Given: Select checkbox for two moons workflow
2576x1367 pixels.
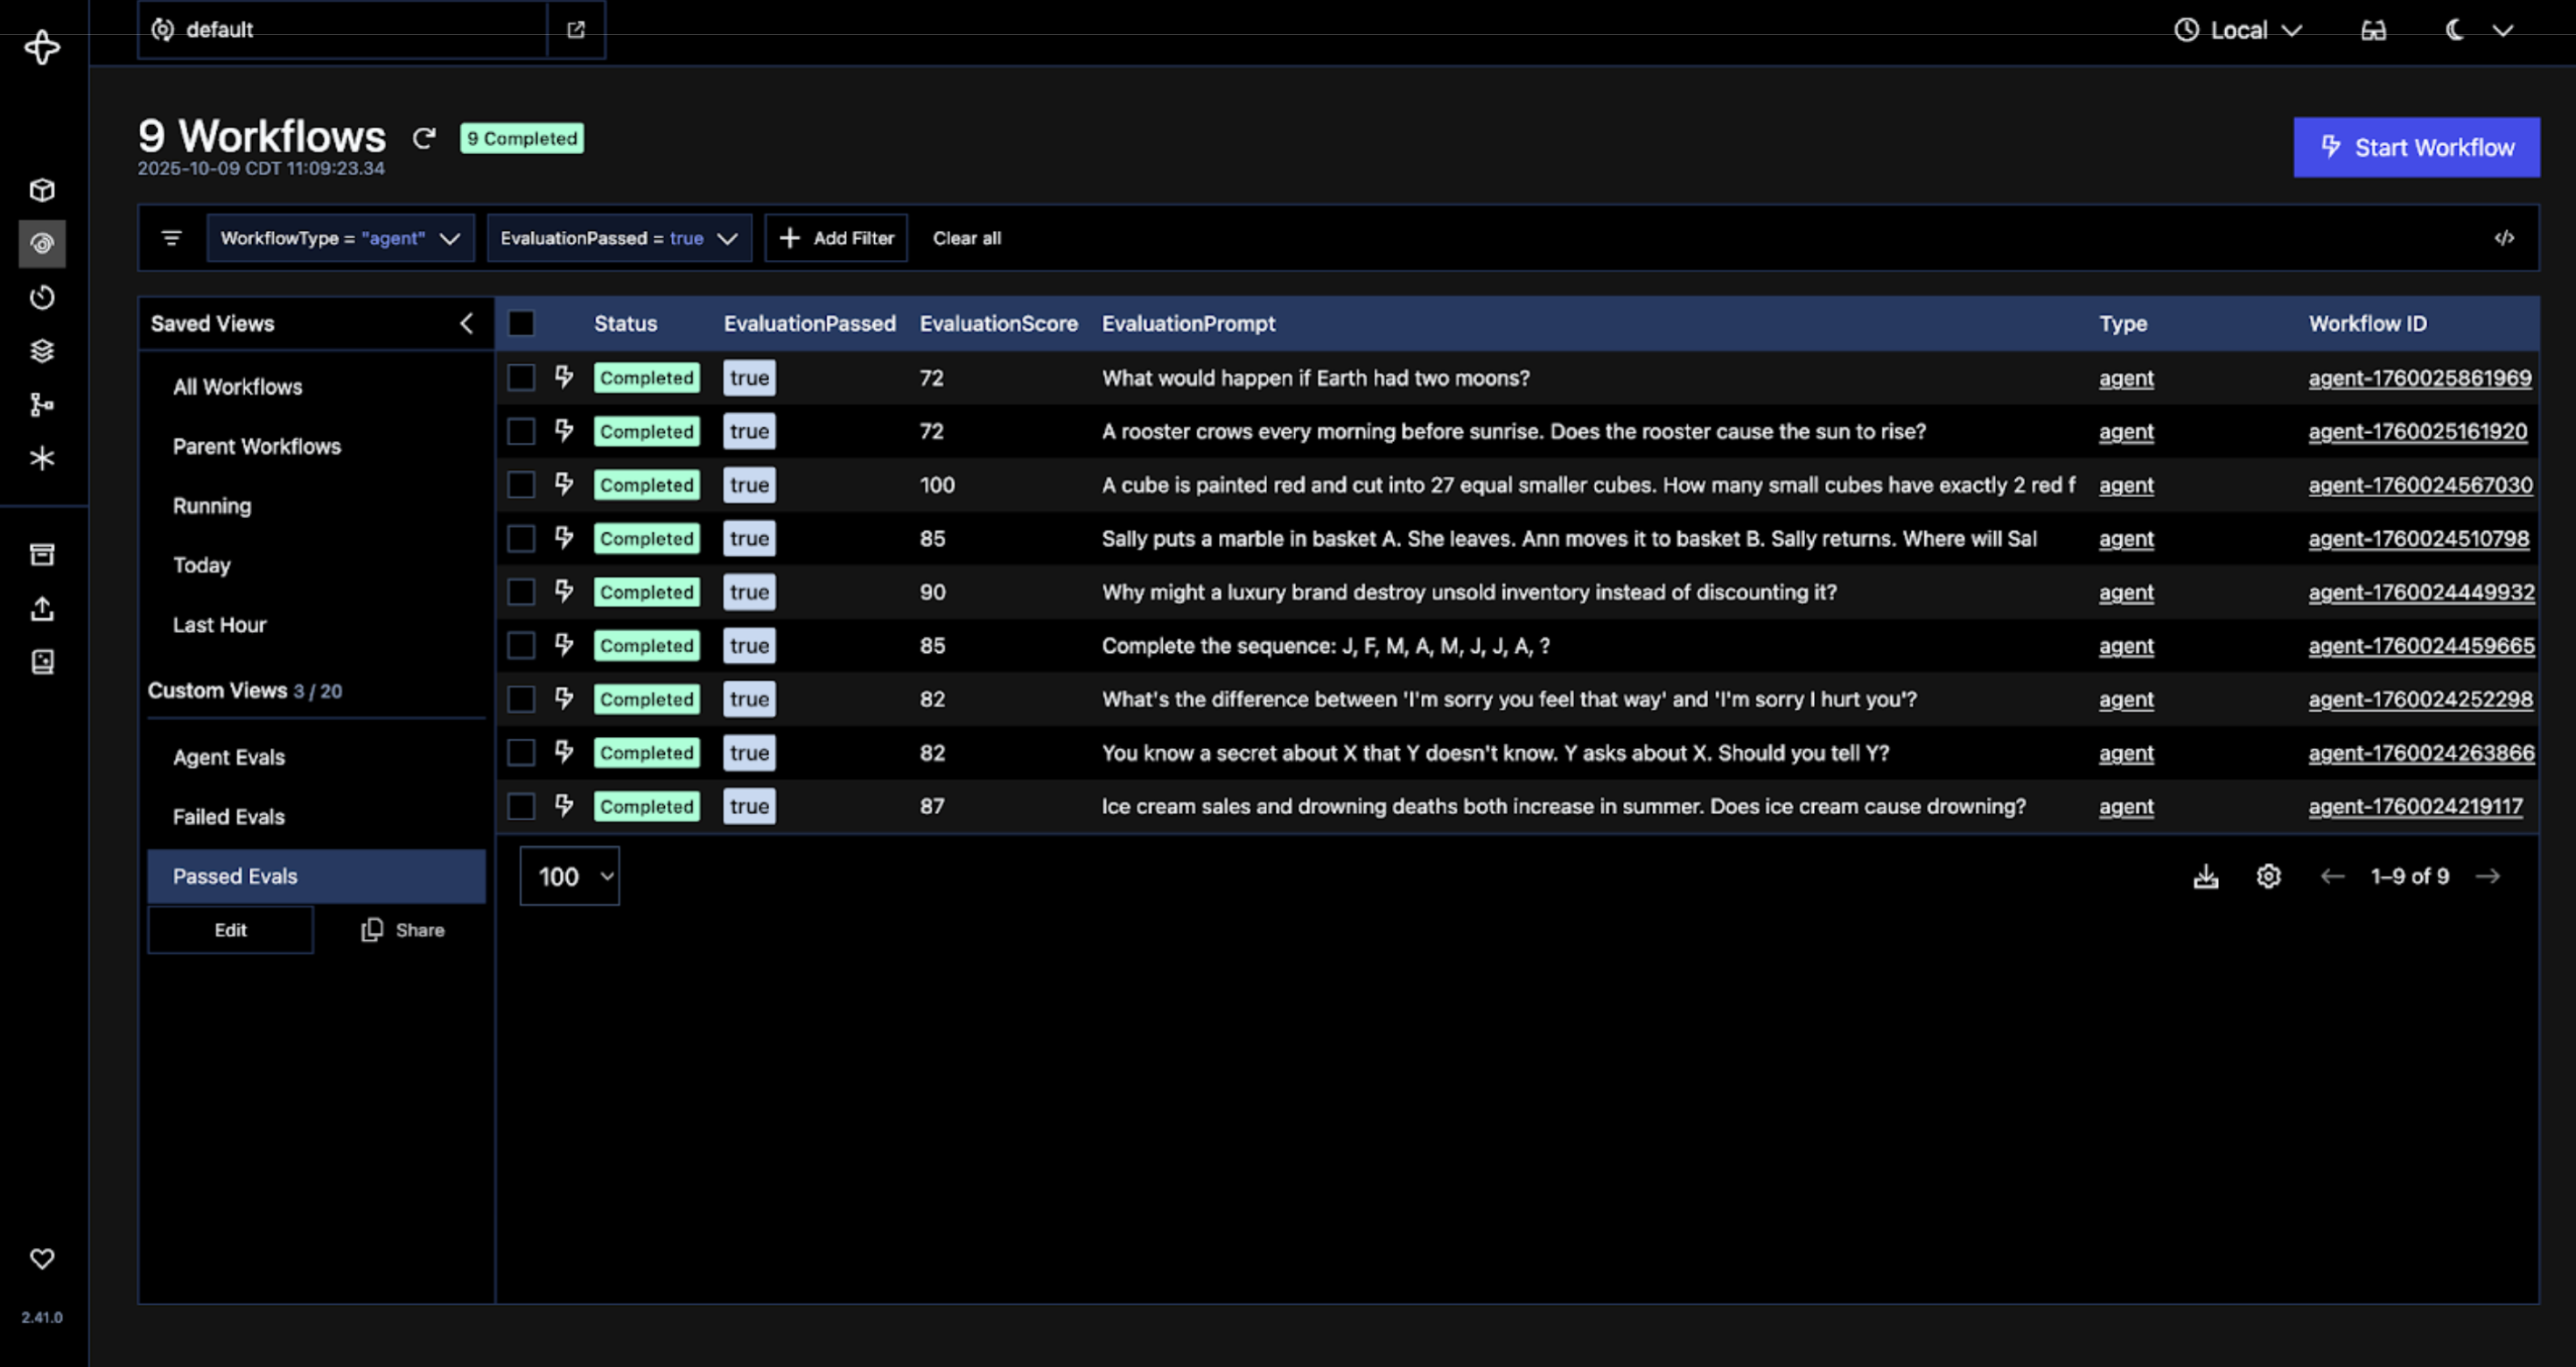Looking at the screenshot, I should coord(521,378).
